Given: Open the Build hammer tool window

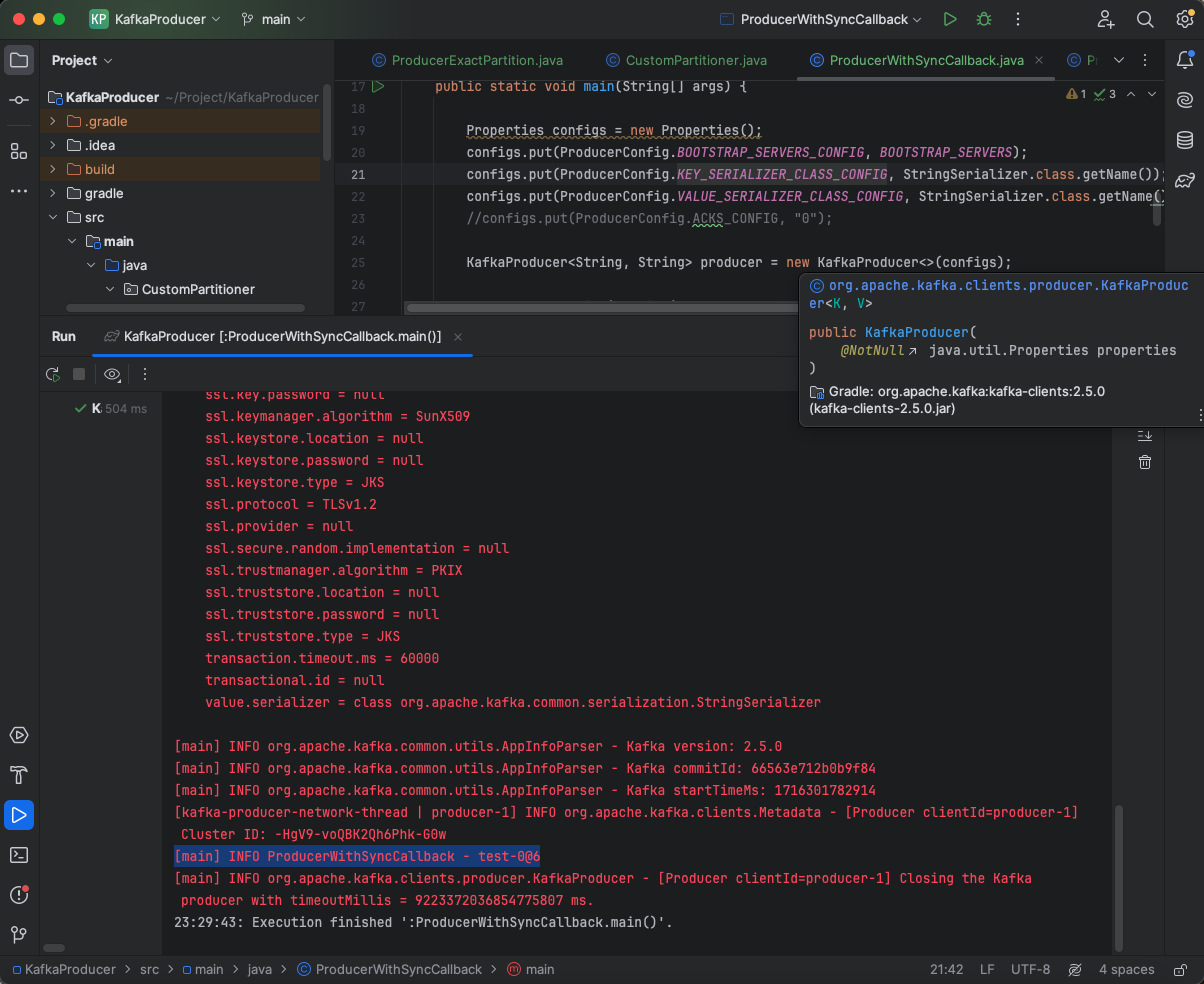Looking at the screenshot, I should coord(19,775).
